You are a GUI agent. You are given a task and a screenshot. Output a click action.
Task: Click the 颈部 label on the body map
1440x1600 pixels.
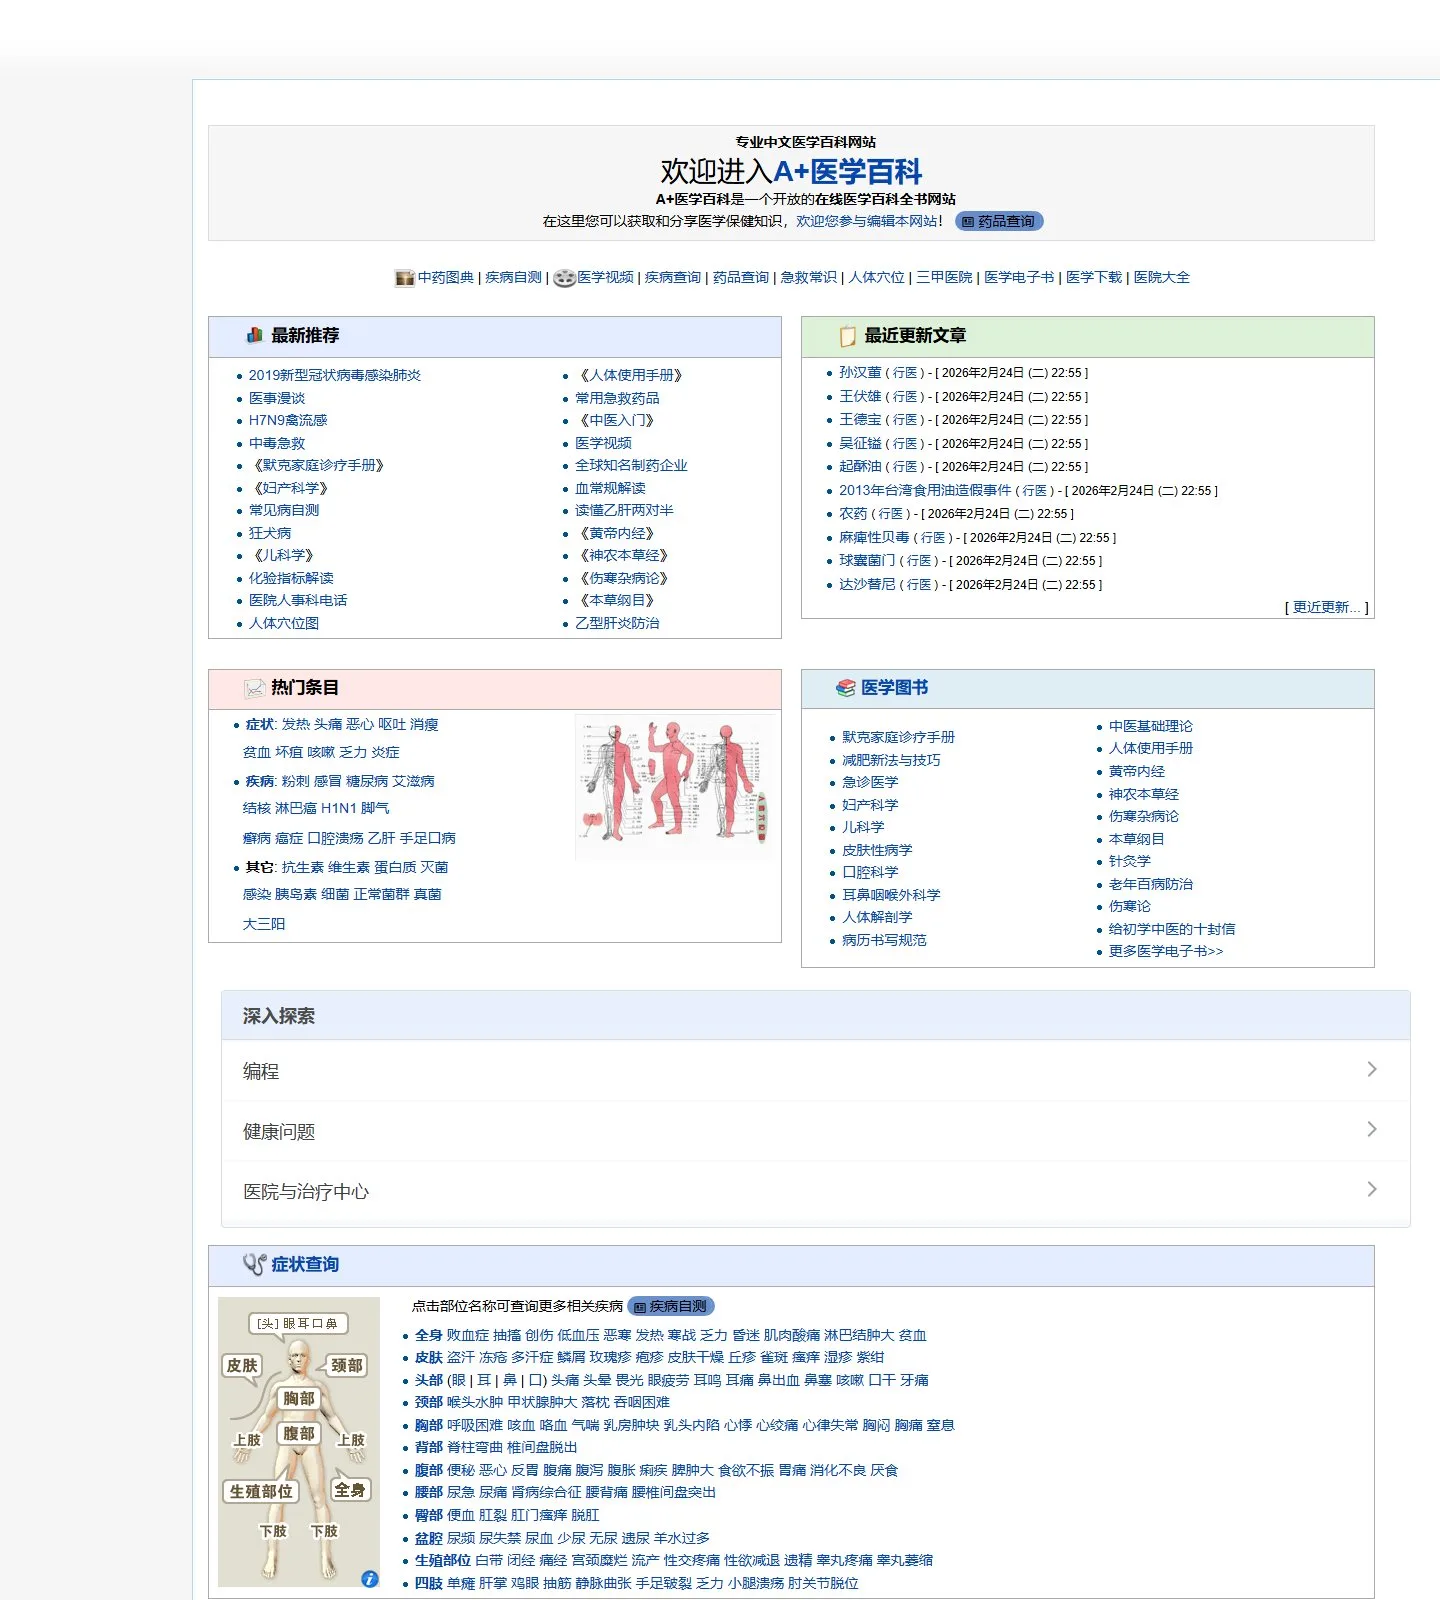point(347,1365)
